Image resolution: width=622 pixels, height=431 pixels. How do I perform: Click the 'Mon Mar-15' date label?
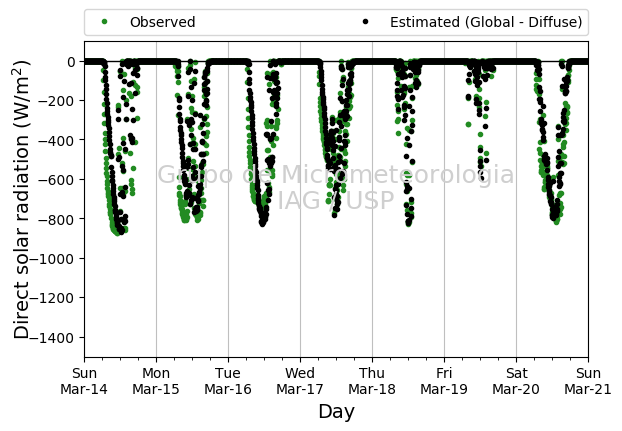point(156,381)
